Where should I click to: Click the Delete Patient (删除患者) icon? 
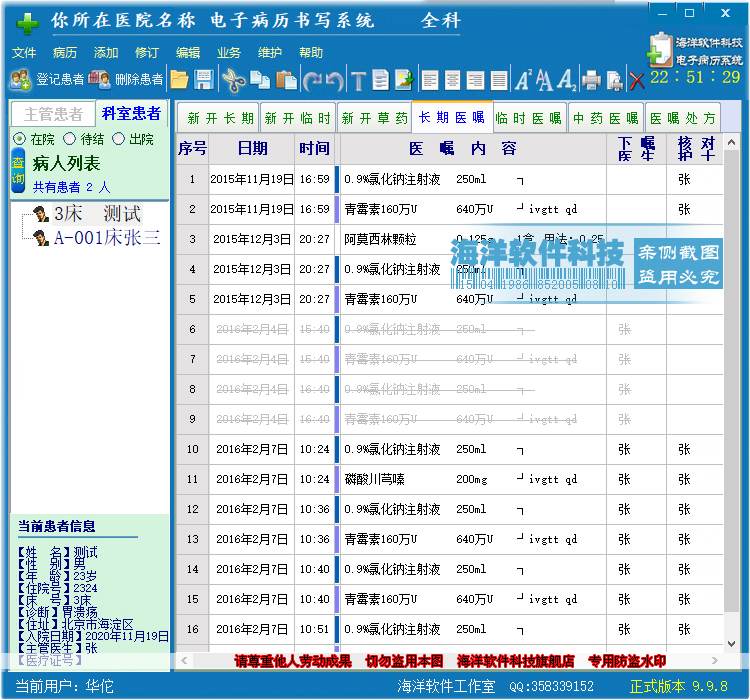99,79
